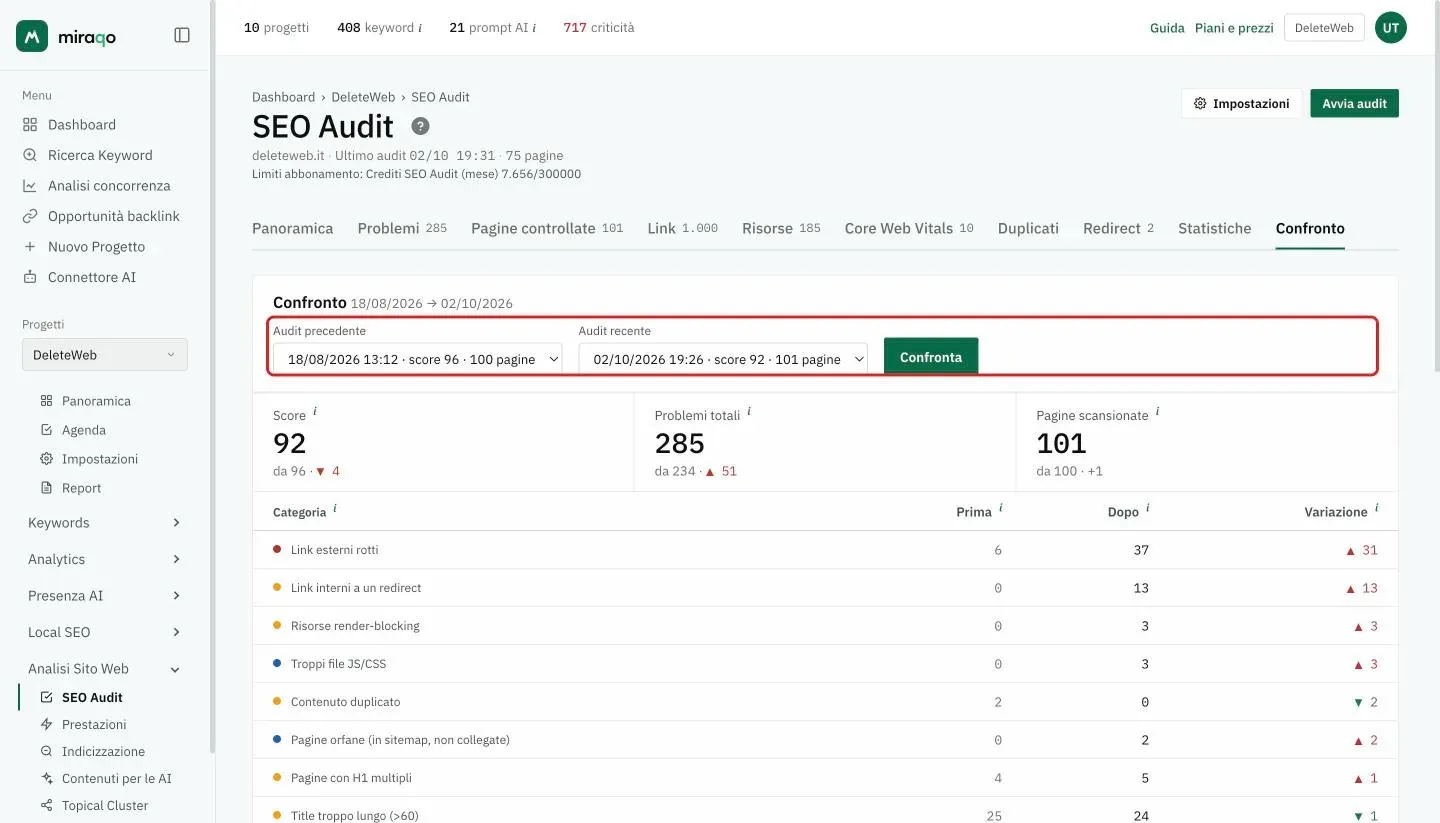Viewport: 1440px width, 823px height.
Task: Click the Agenda calendar icon
Action: coord(46,430)
